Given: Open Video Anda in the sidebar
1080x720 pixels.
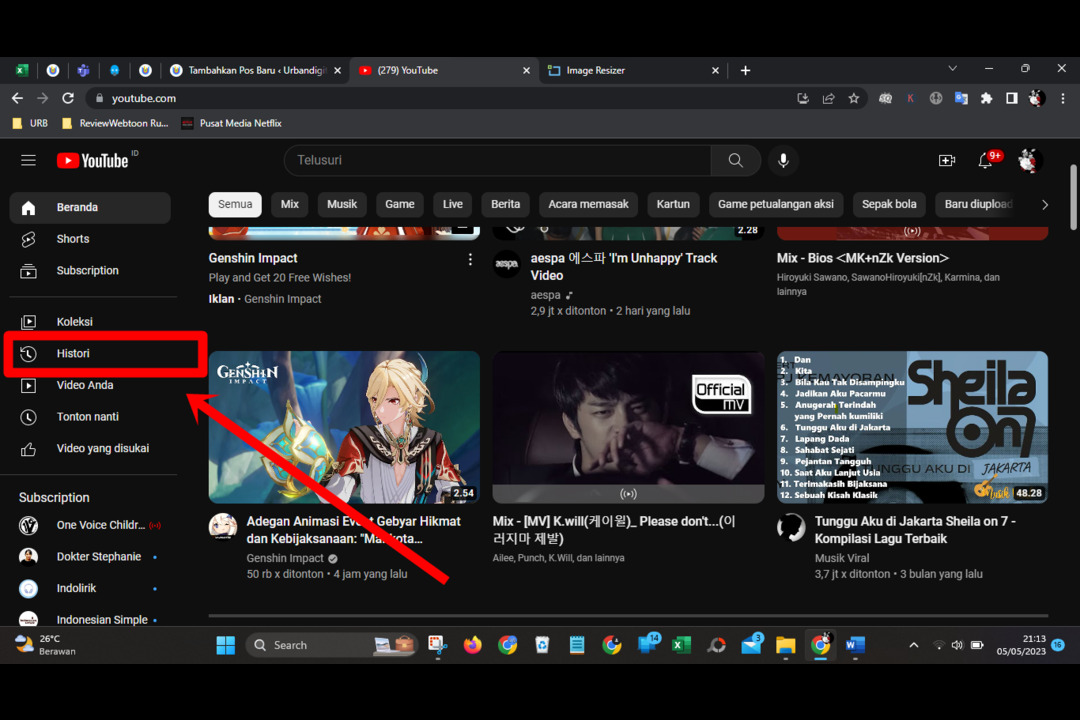Looking at the screenshot, I should 90,385.
